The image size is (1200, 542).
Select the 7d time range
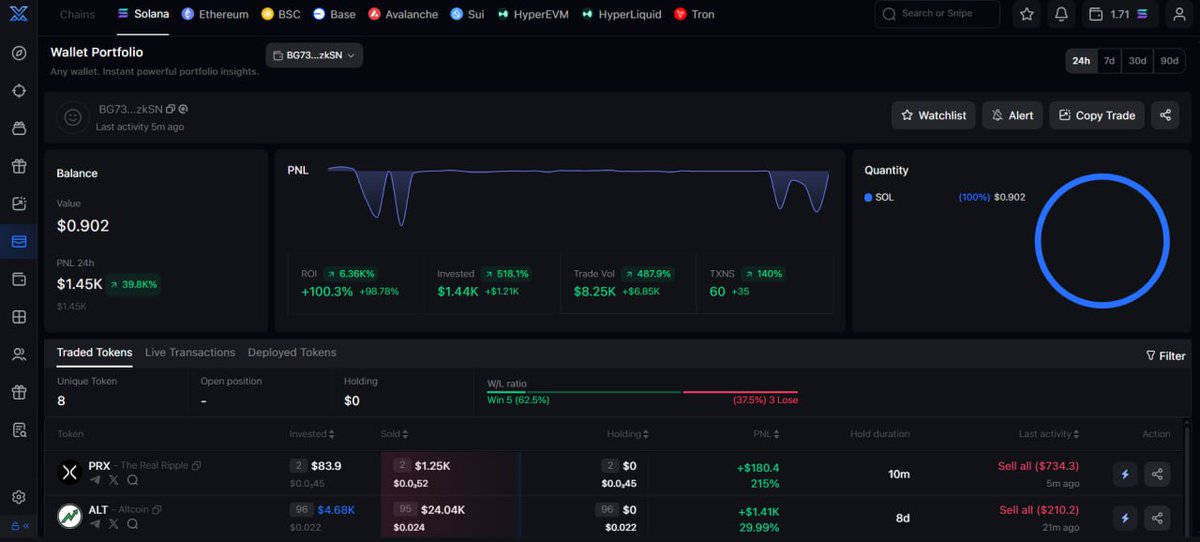[x=1109, y=61]
